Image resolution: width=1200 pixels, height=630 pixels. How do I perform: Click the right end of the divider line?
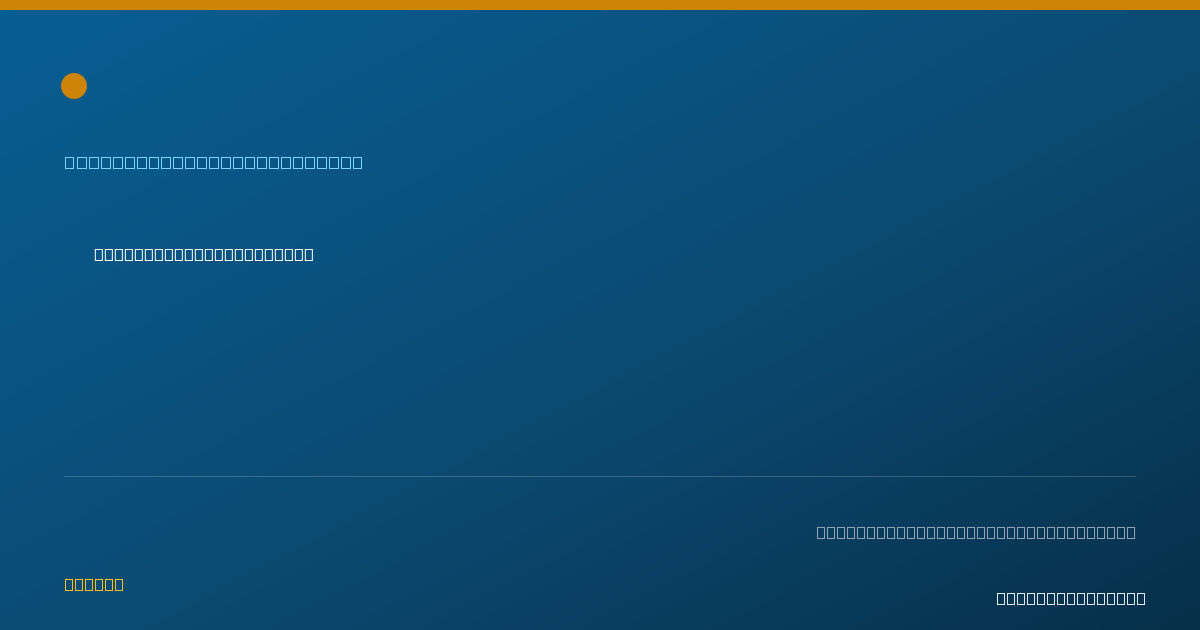[x=1134, y=476]
